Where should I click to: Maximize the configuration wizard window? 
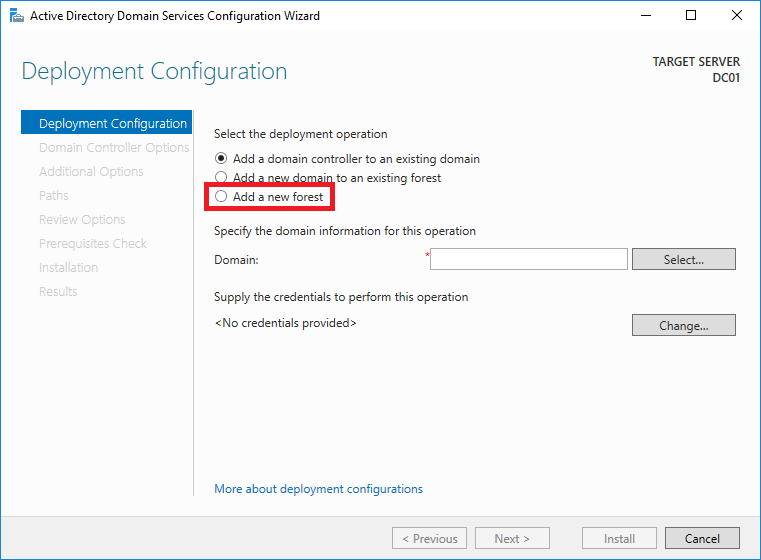691,16
